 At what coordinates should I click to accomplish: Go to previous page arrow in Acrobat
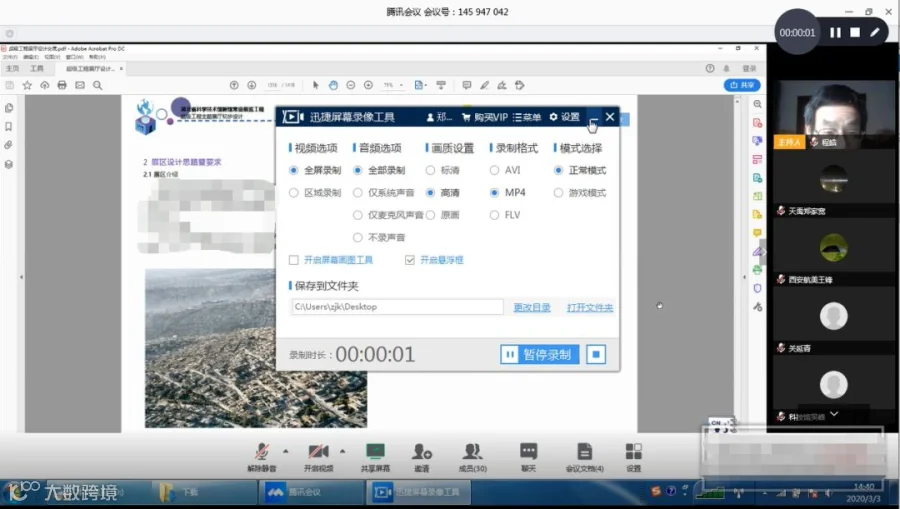click(234, 85)
